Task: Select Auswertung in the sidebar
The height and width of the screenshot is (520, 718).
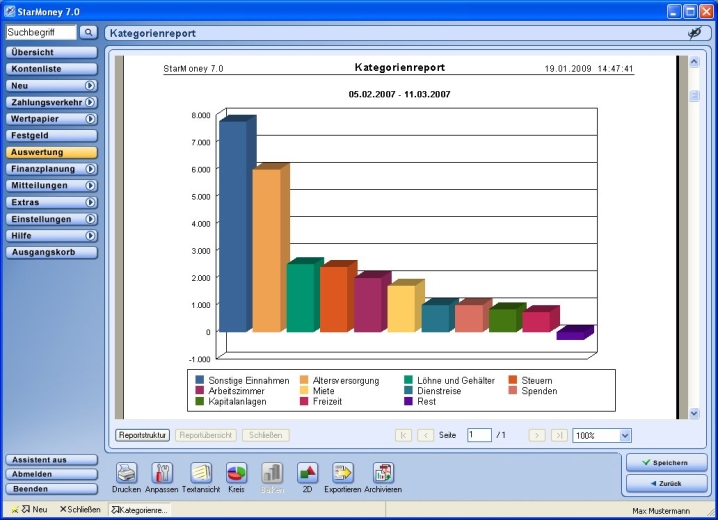Action: pos(51,152)
